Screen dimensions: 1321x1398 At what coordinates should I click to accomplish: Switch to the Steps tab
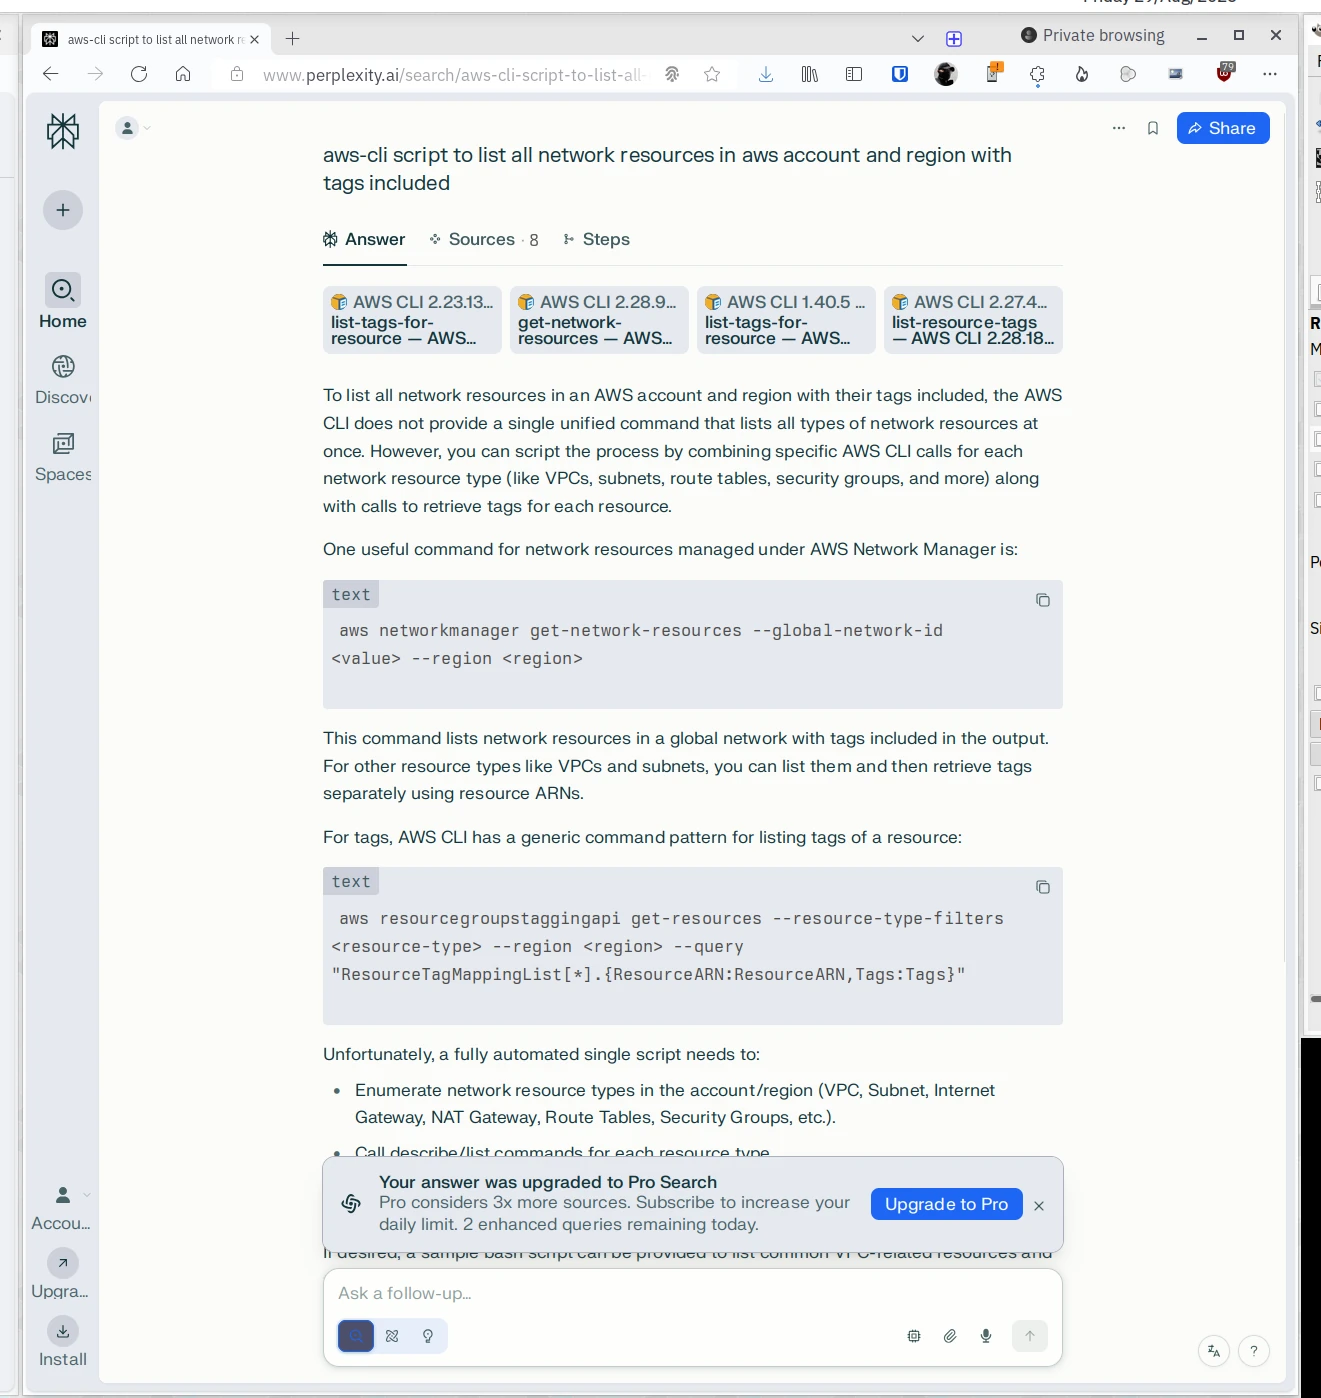tap(596, 239)
